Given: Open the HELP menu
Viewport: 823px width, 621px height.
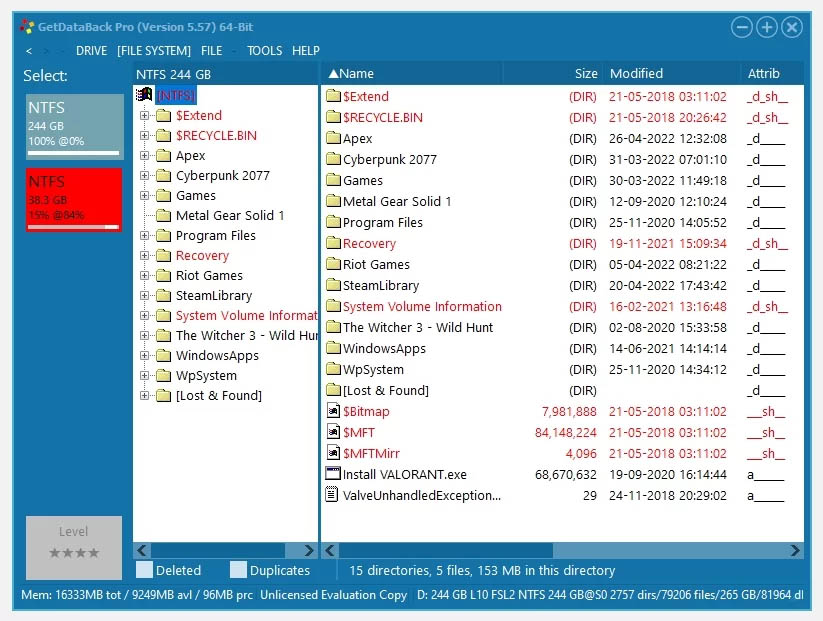Looking at the screenshot, I should [306, 51].
